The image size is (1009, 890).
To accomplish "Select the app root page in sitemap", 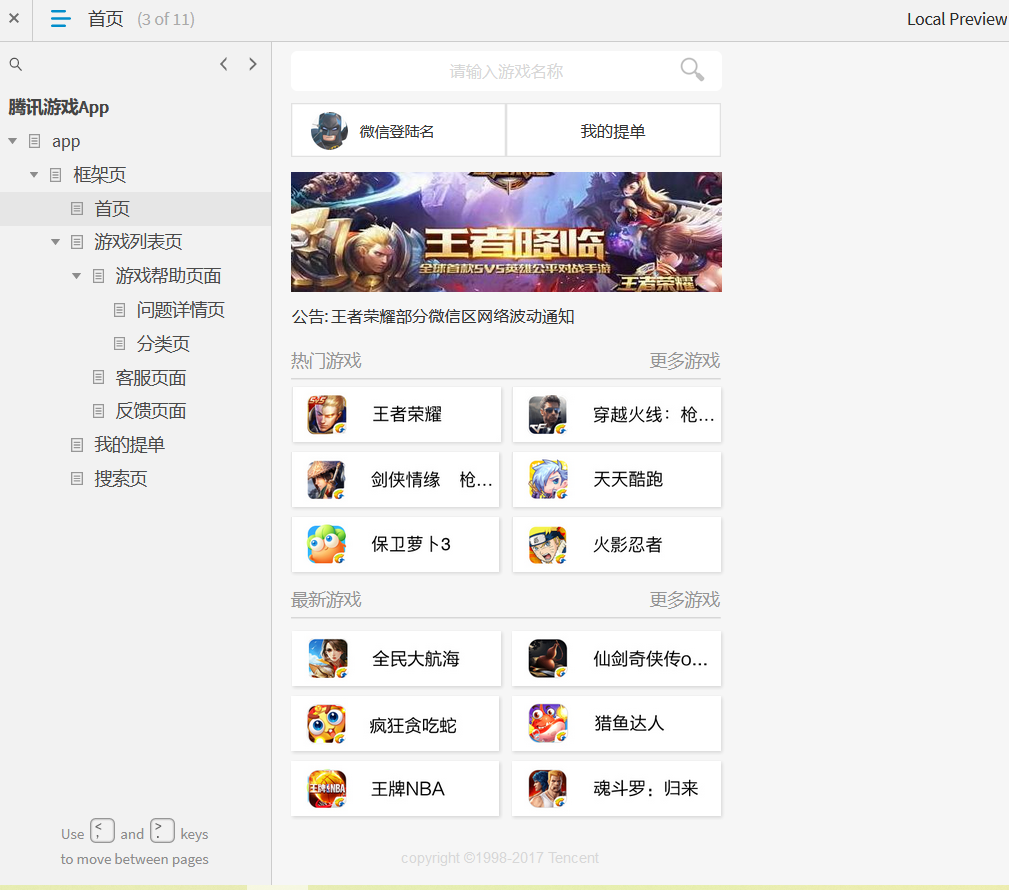I will pos(66,141).
